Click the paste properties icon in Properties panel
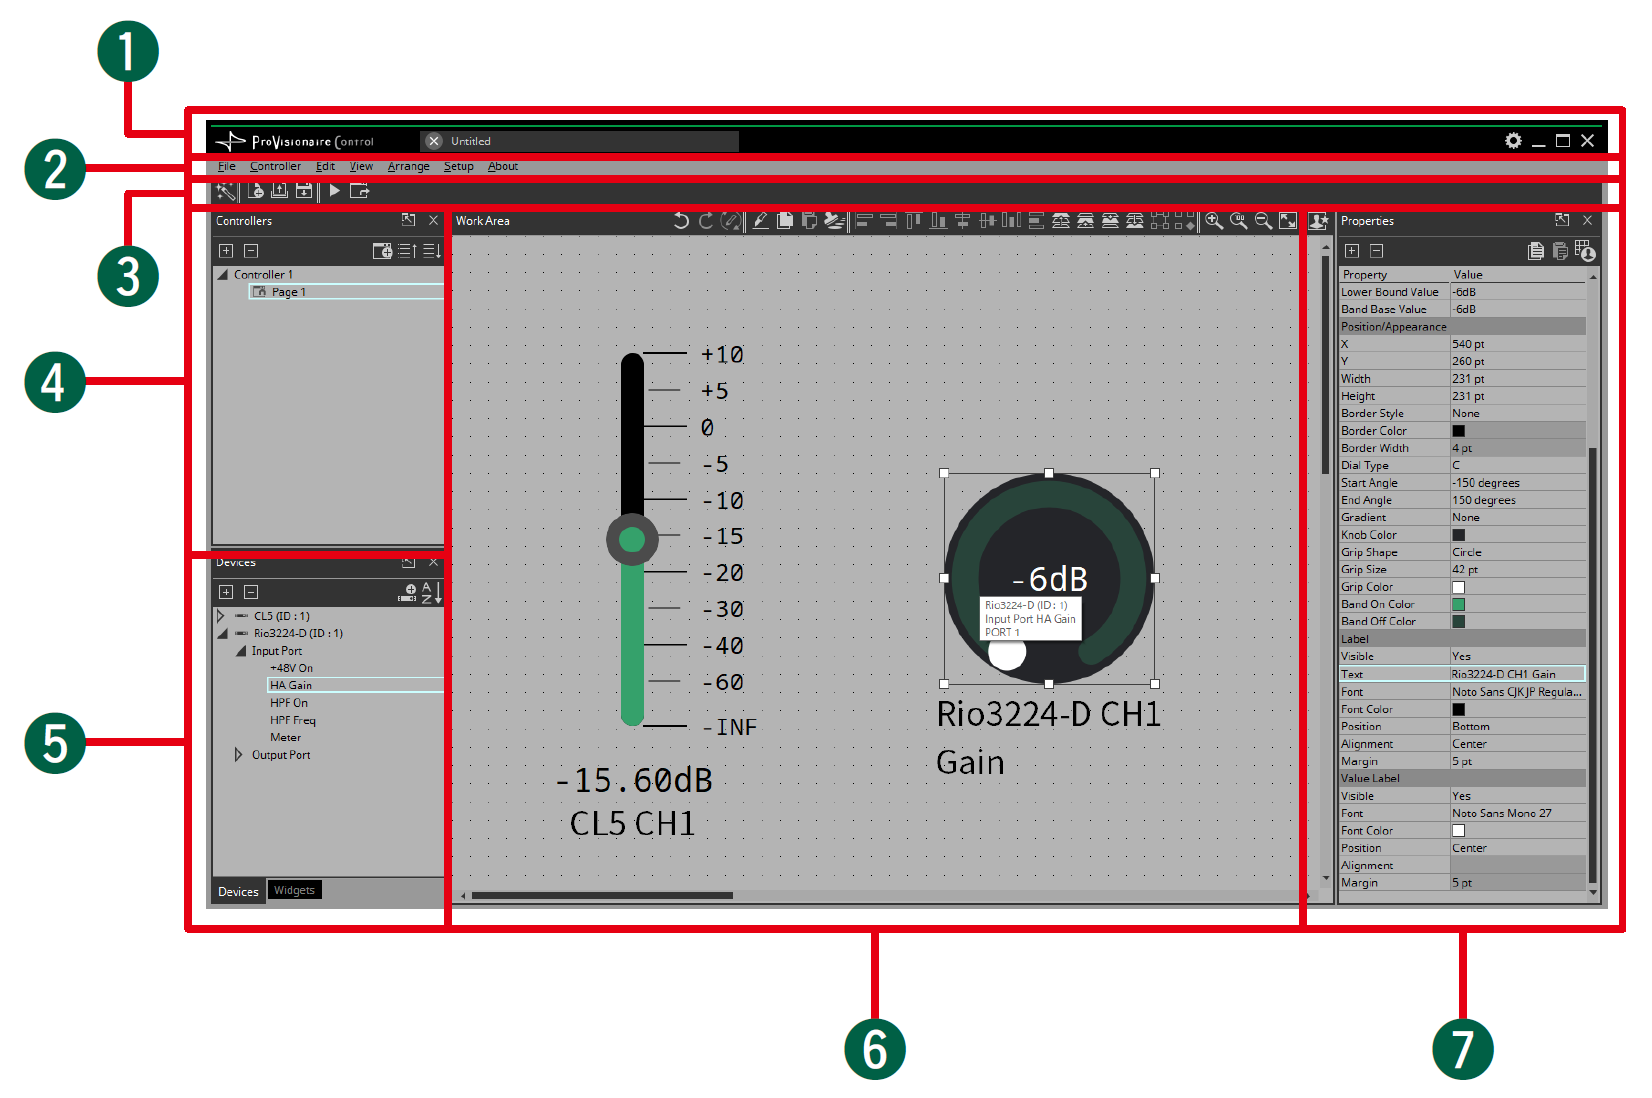The width and height of the screenshot is (1652, 1098). (1560, 251)
